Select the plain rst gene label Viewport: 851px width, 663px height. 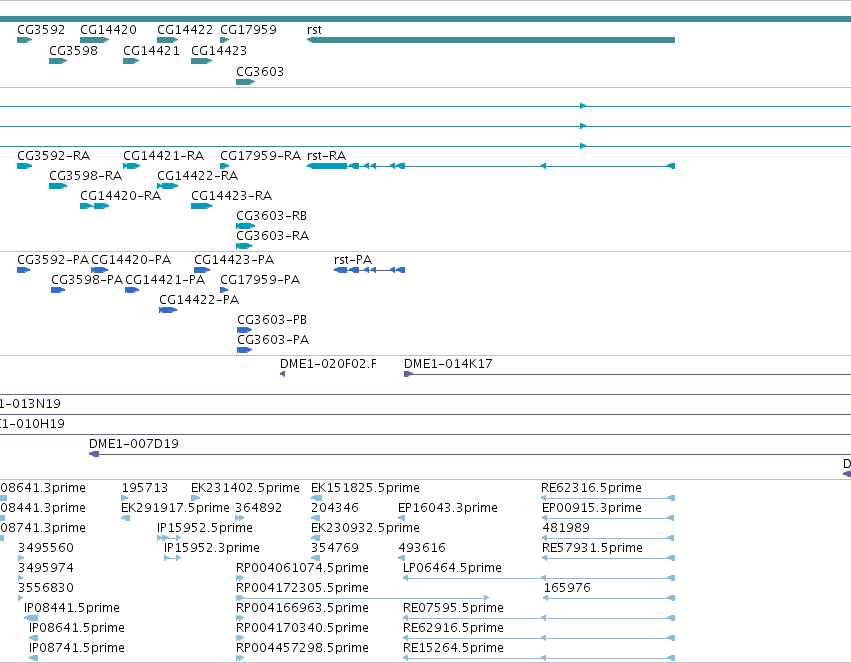click(314, 30)
